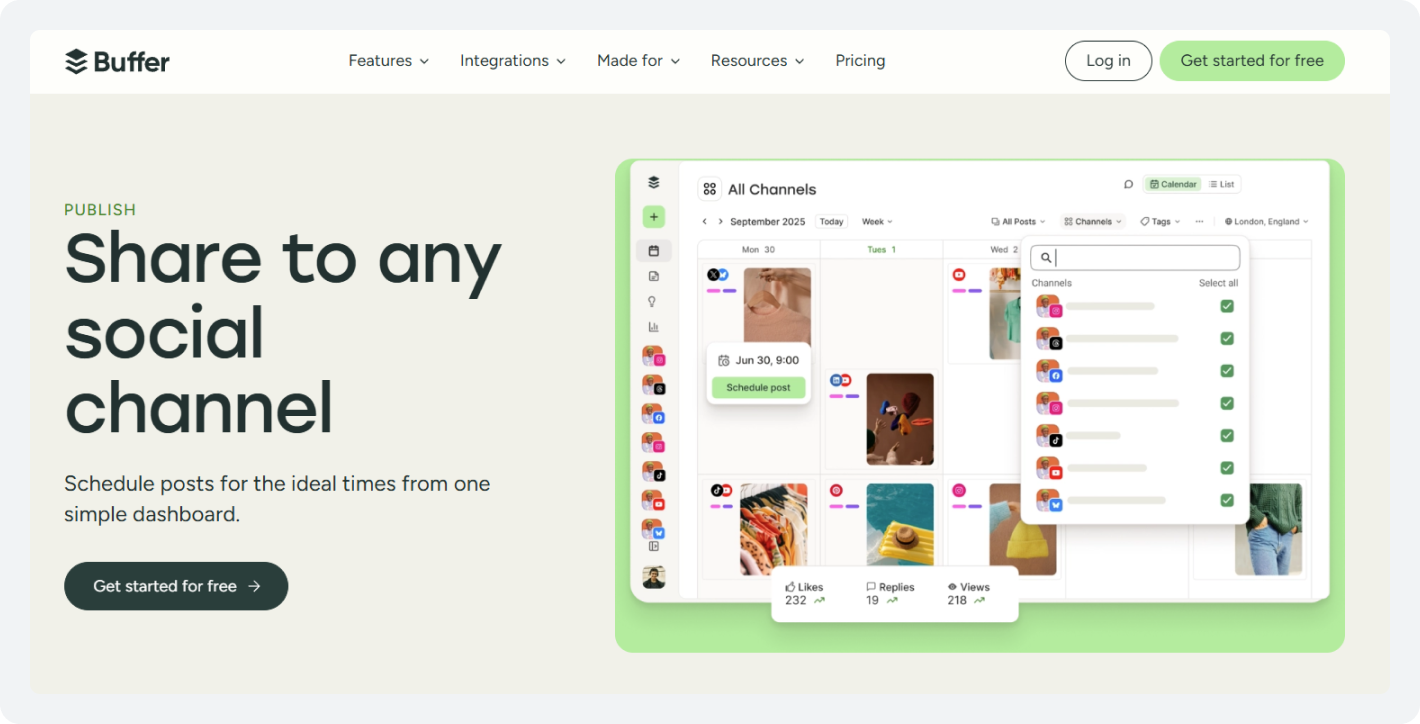Click the Views 218 stat
The height and width of the screenshot is (724, 1420).
[968, 594]
